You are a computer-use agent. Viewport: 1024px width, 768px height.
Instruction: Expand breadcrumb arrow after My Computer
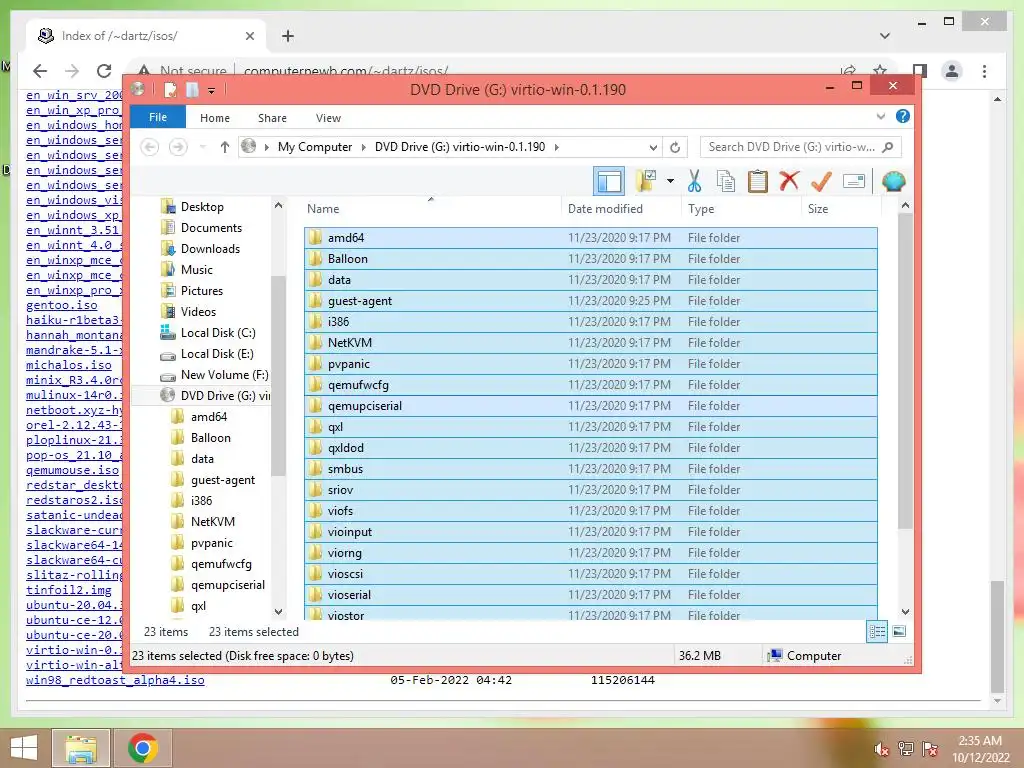coord(364,147)
